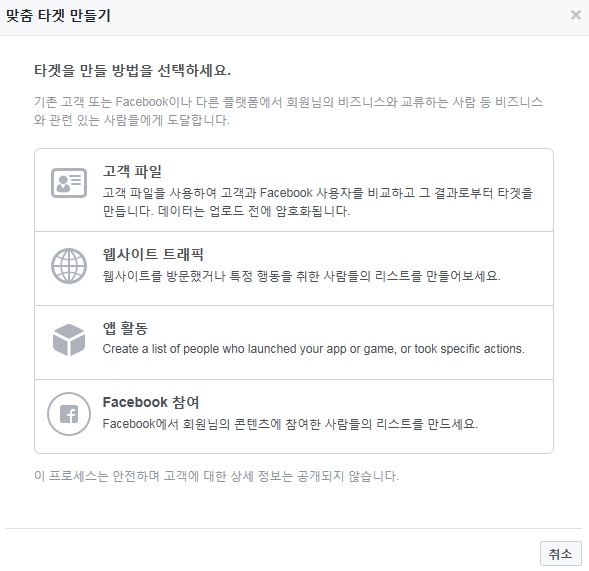Click the intro paragraph about reaching existing customers

point(288,111)
